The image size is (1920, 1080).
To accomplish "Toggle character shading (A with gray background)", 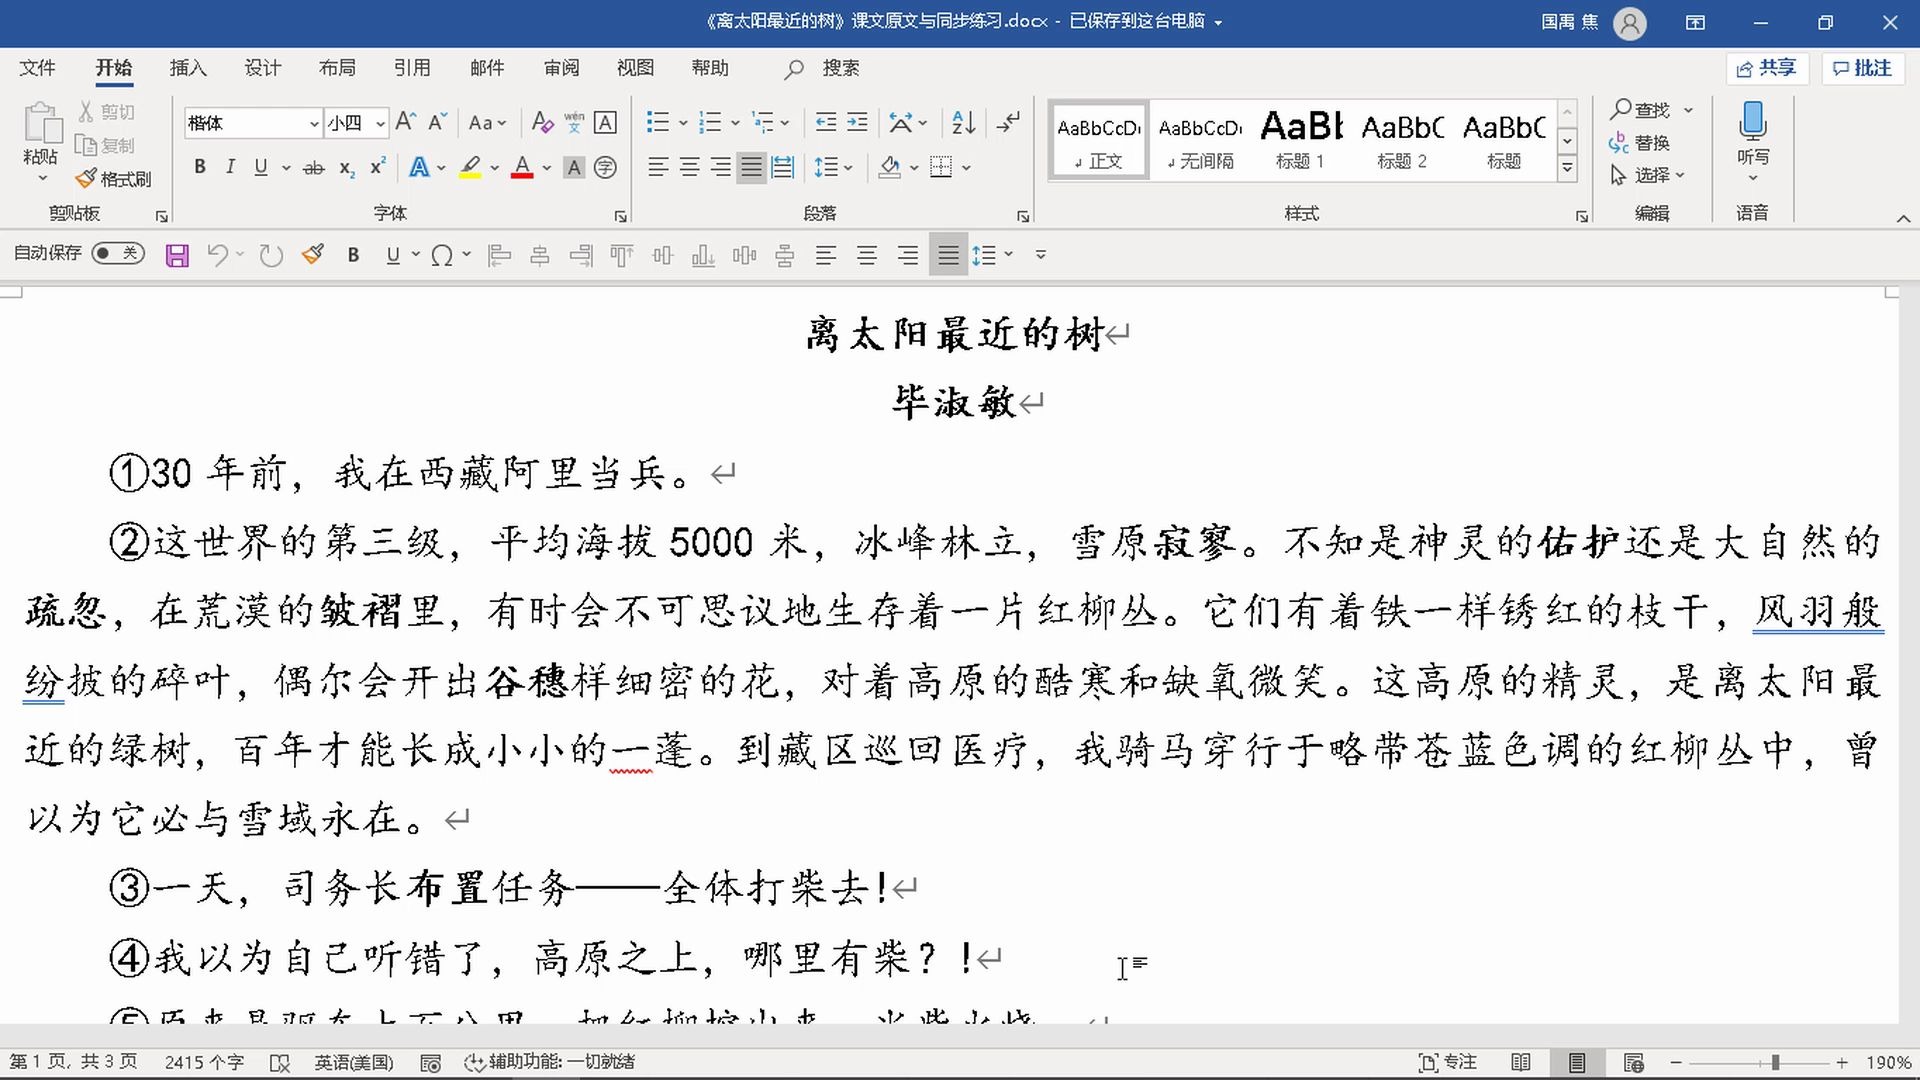I will tap(573, 168).
